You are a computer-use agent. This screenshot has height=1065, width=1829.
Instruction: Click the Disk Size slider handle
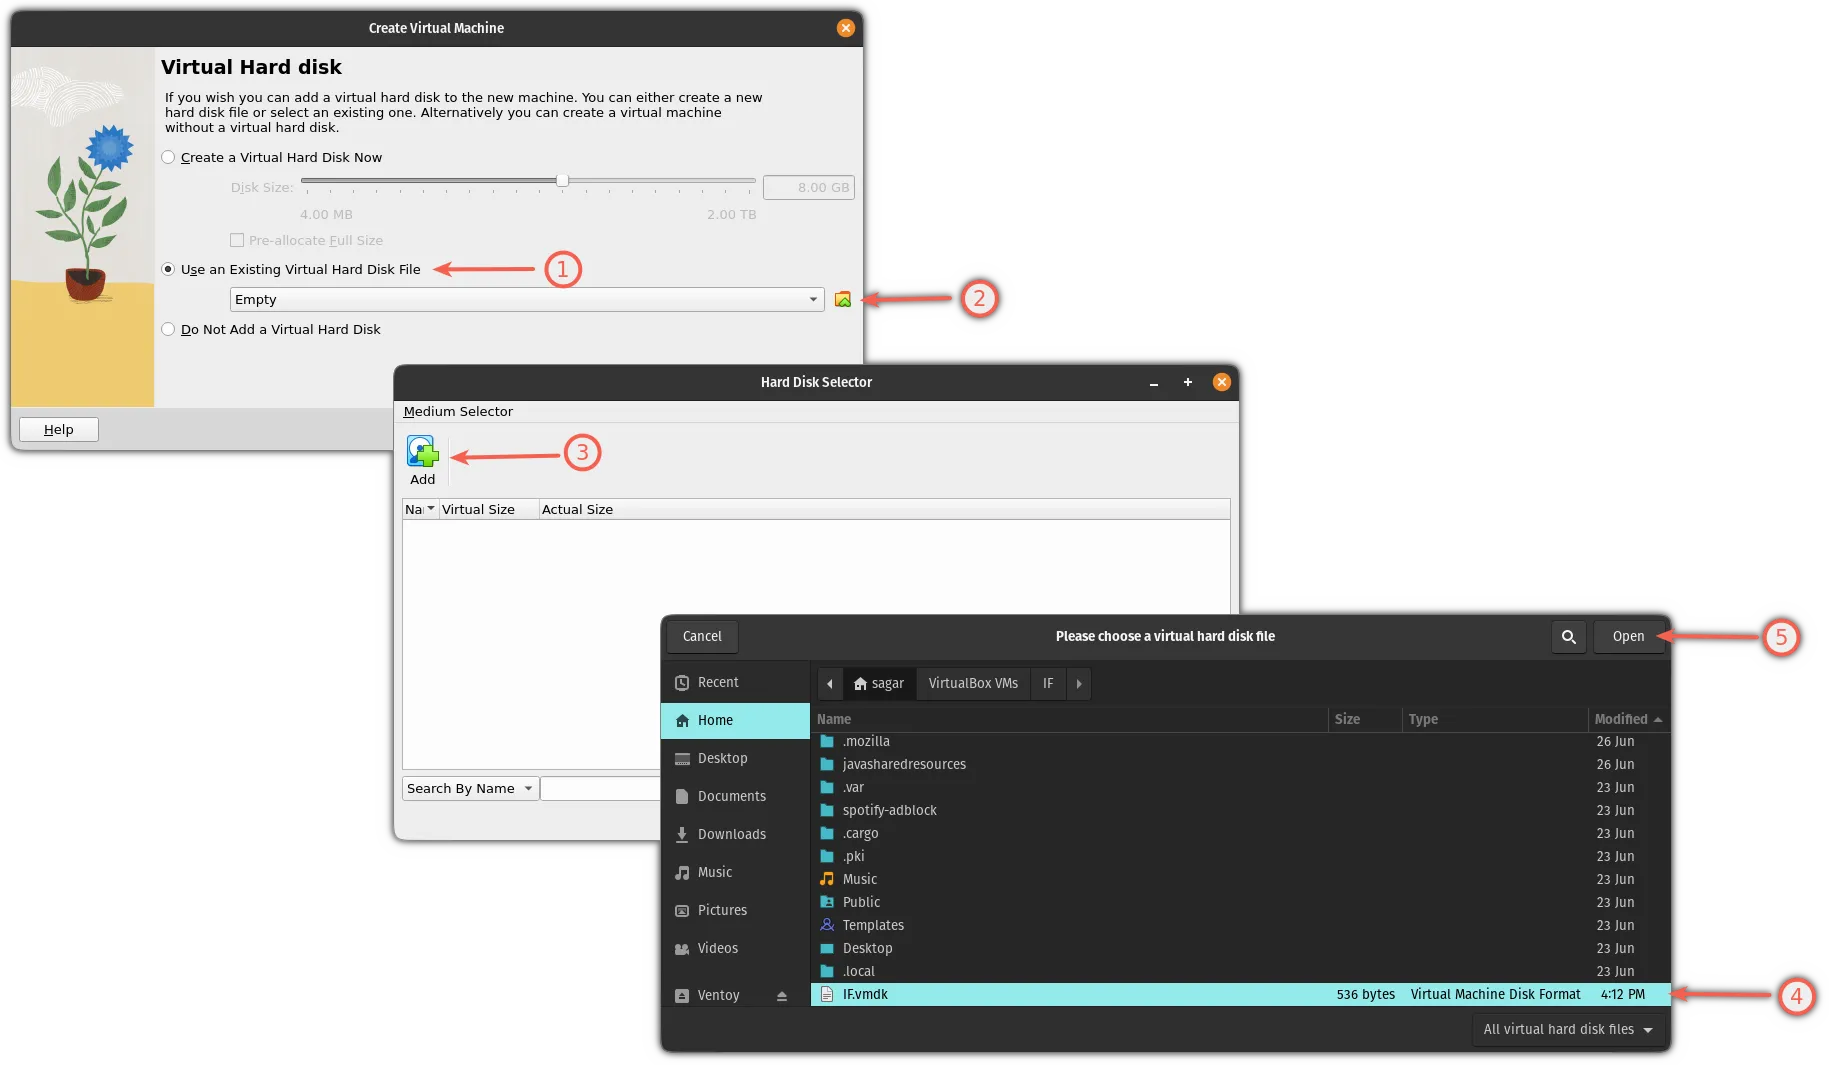click(x=562, y=181)
